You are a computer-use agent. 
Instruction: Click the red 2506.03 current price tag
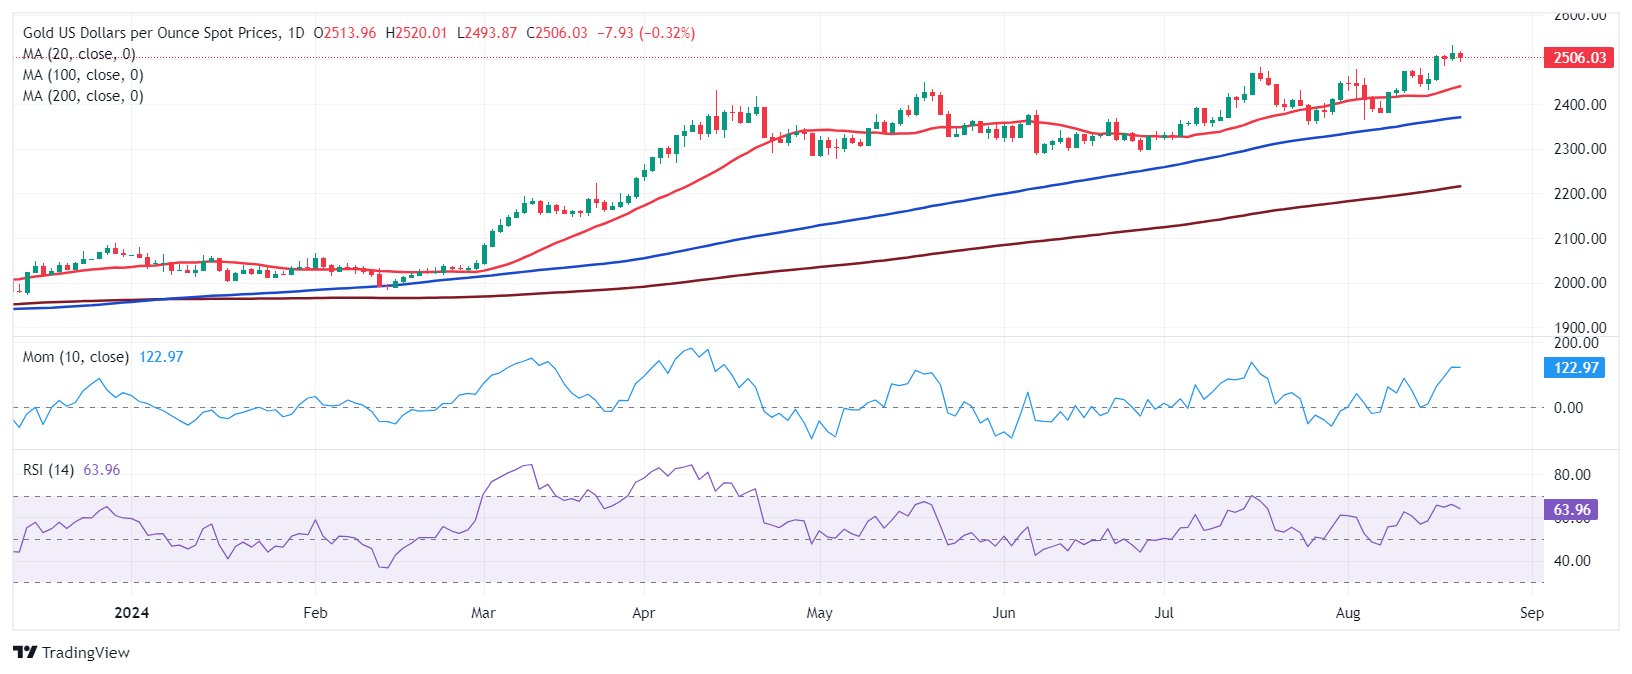point(1579,58)
